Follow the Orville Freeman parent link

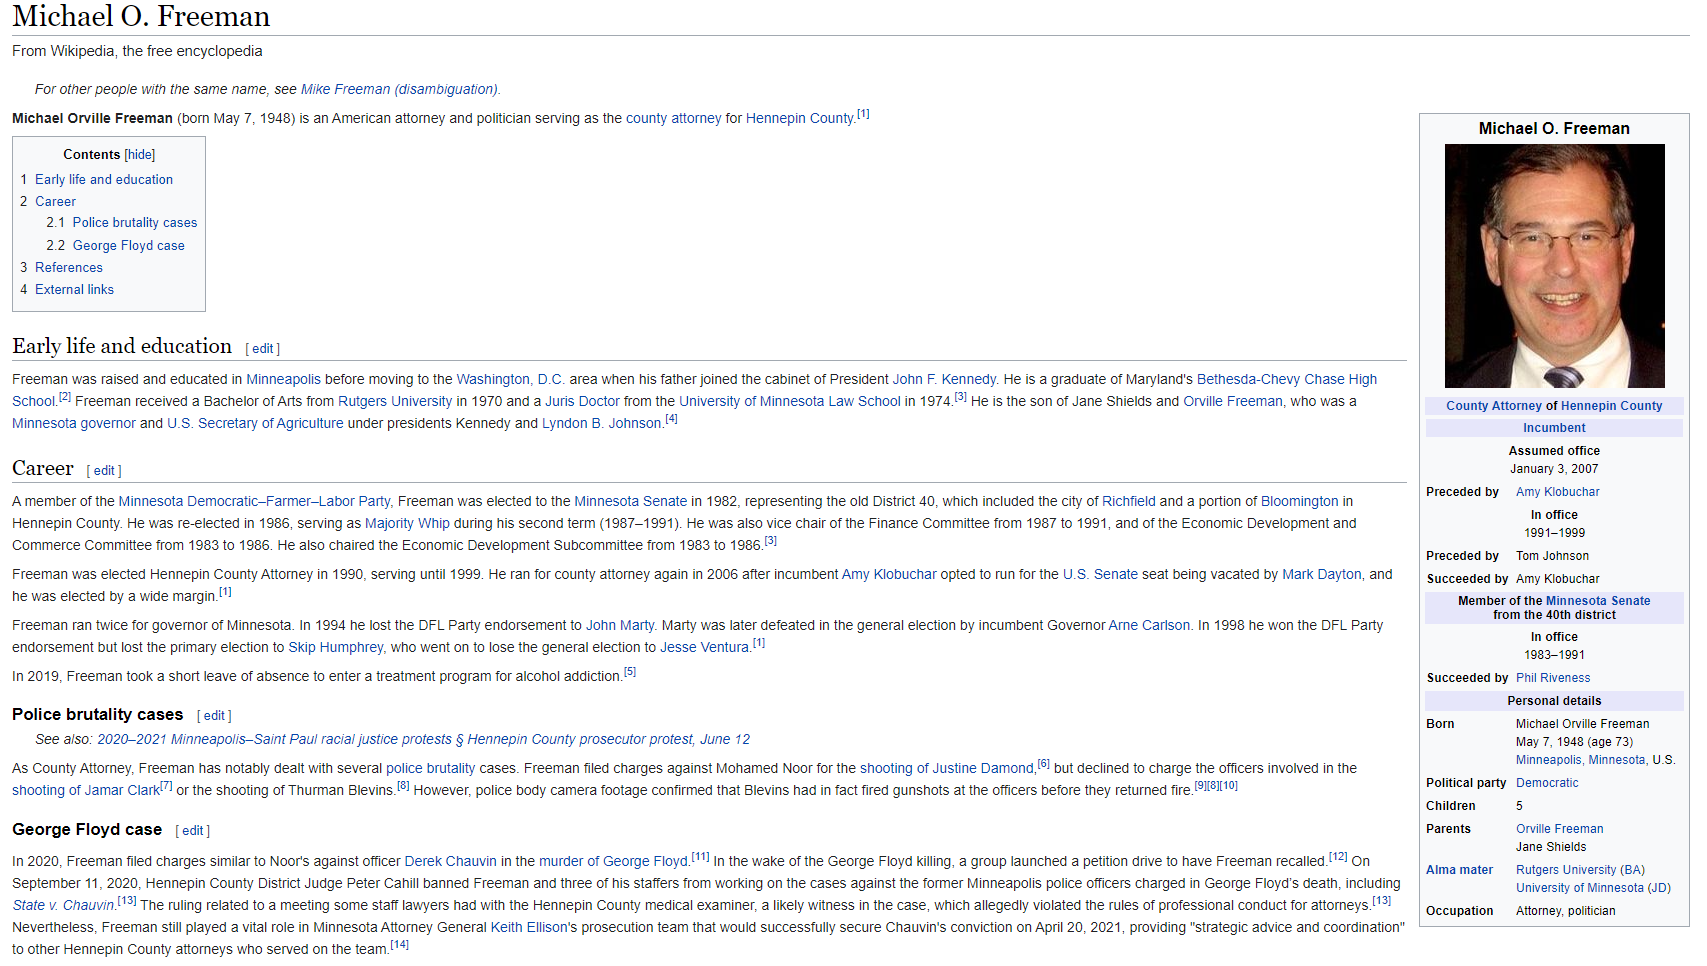tap(1559, 829)
